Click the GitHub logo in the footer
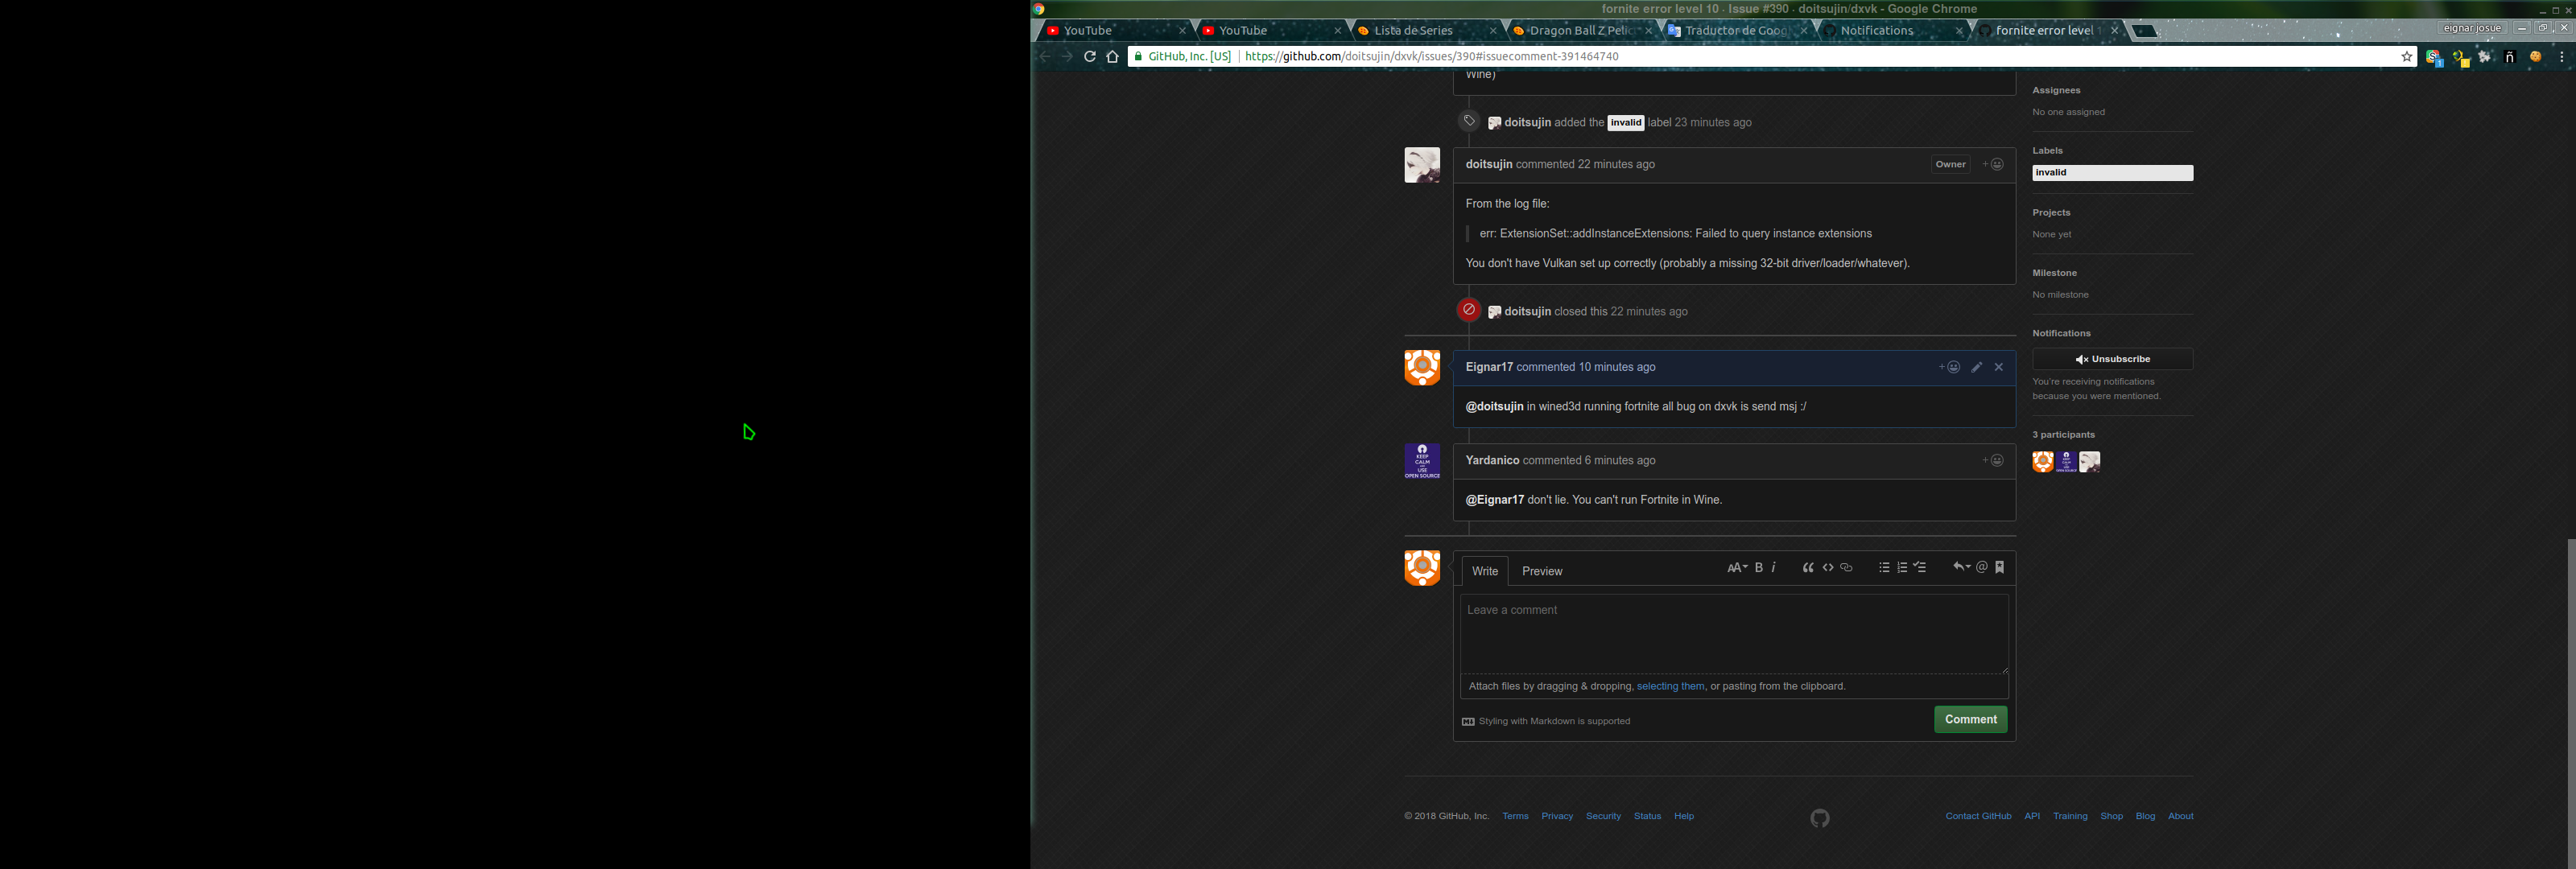Image resolution: width=2576 pixels, height=869 pixels. (x=1820, y=818)
